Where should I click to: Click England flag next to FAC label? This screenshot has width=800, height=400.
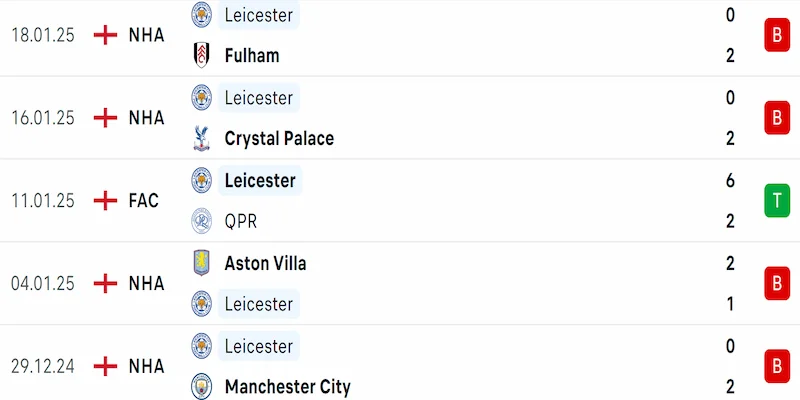(105, 200)
